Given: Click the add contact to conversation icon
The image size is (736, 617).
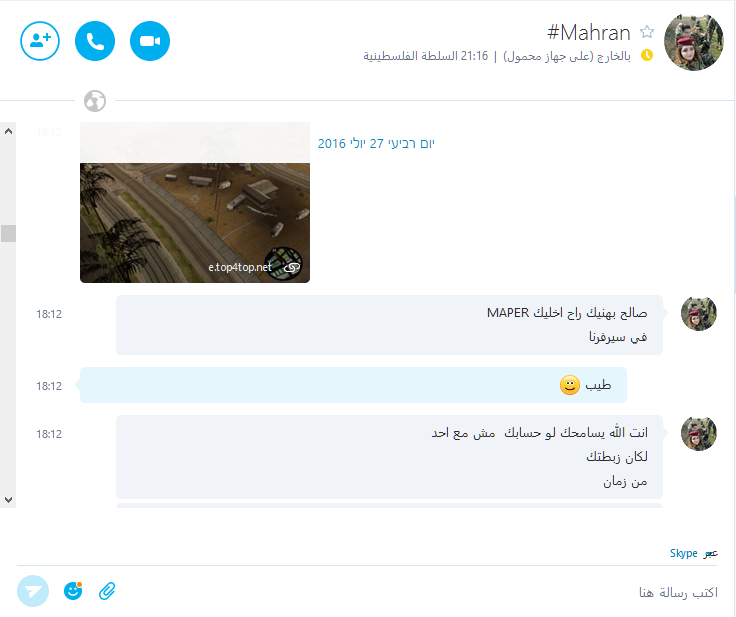Looking at the screenshot, I should pyautogui.click(x=40, y=41).
